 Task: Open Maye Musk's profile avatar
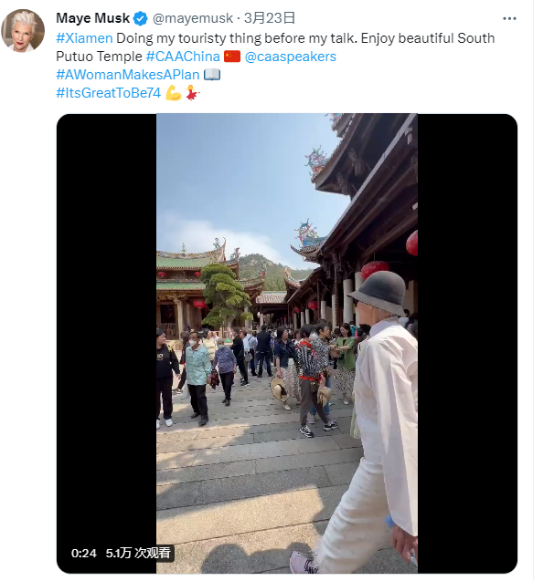23,30
